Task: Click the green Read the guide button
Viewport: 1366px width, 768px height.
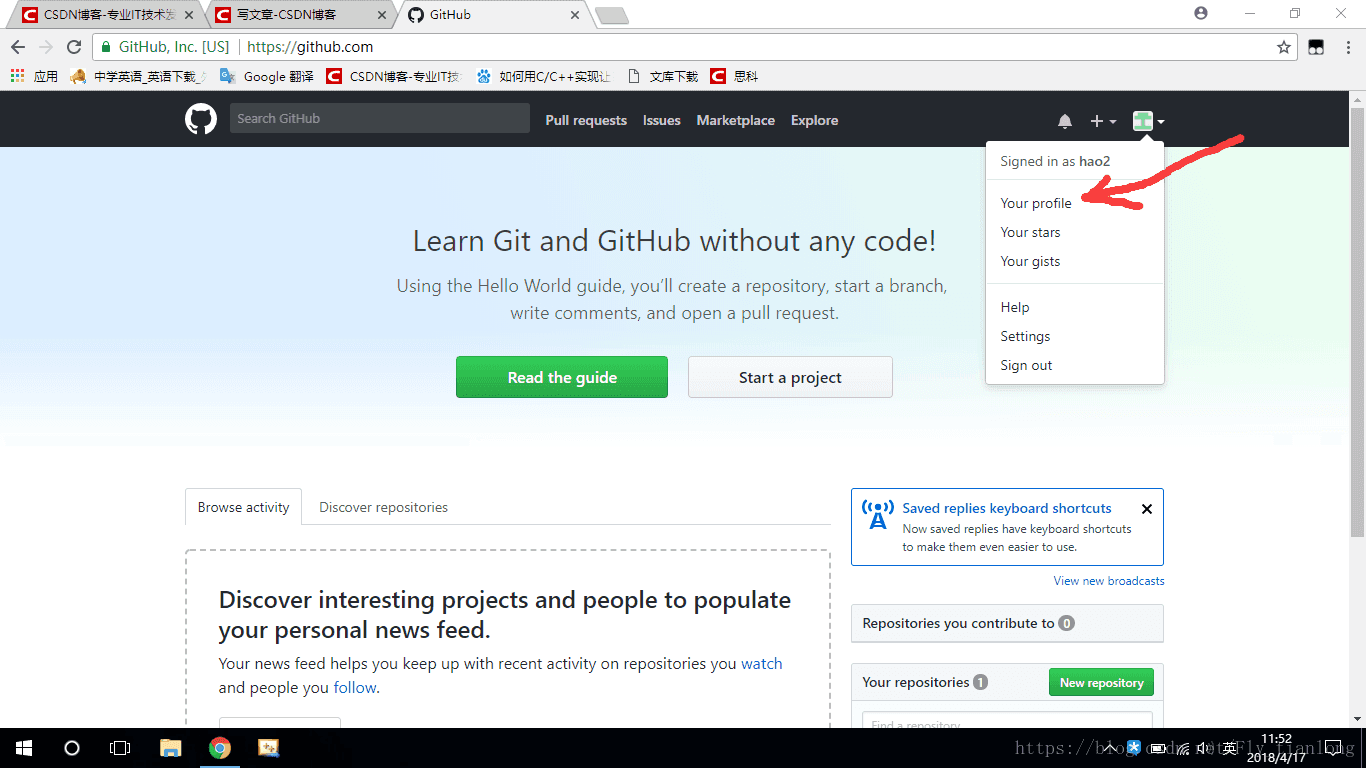Action: click(x=562, y=377)
